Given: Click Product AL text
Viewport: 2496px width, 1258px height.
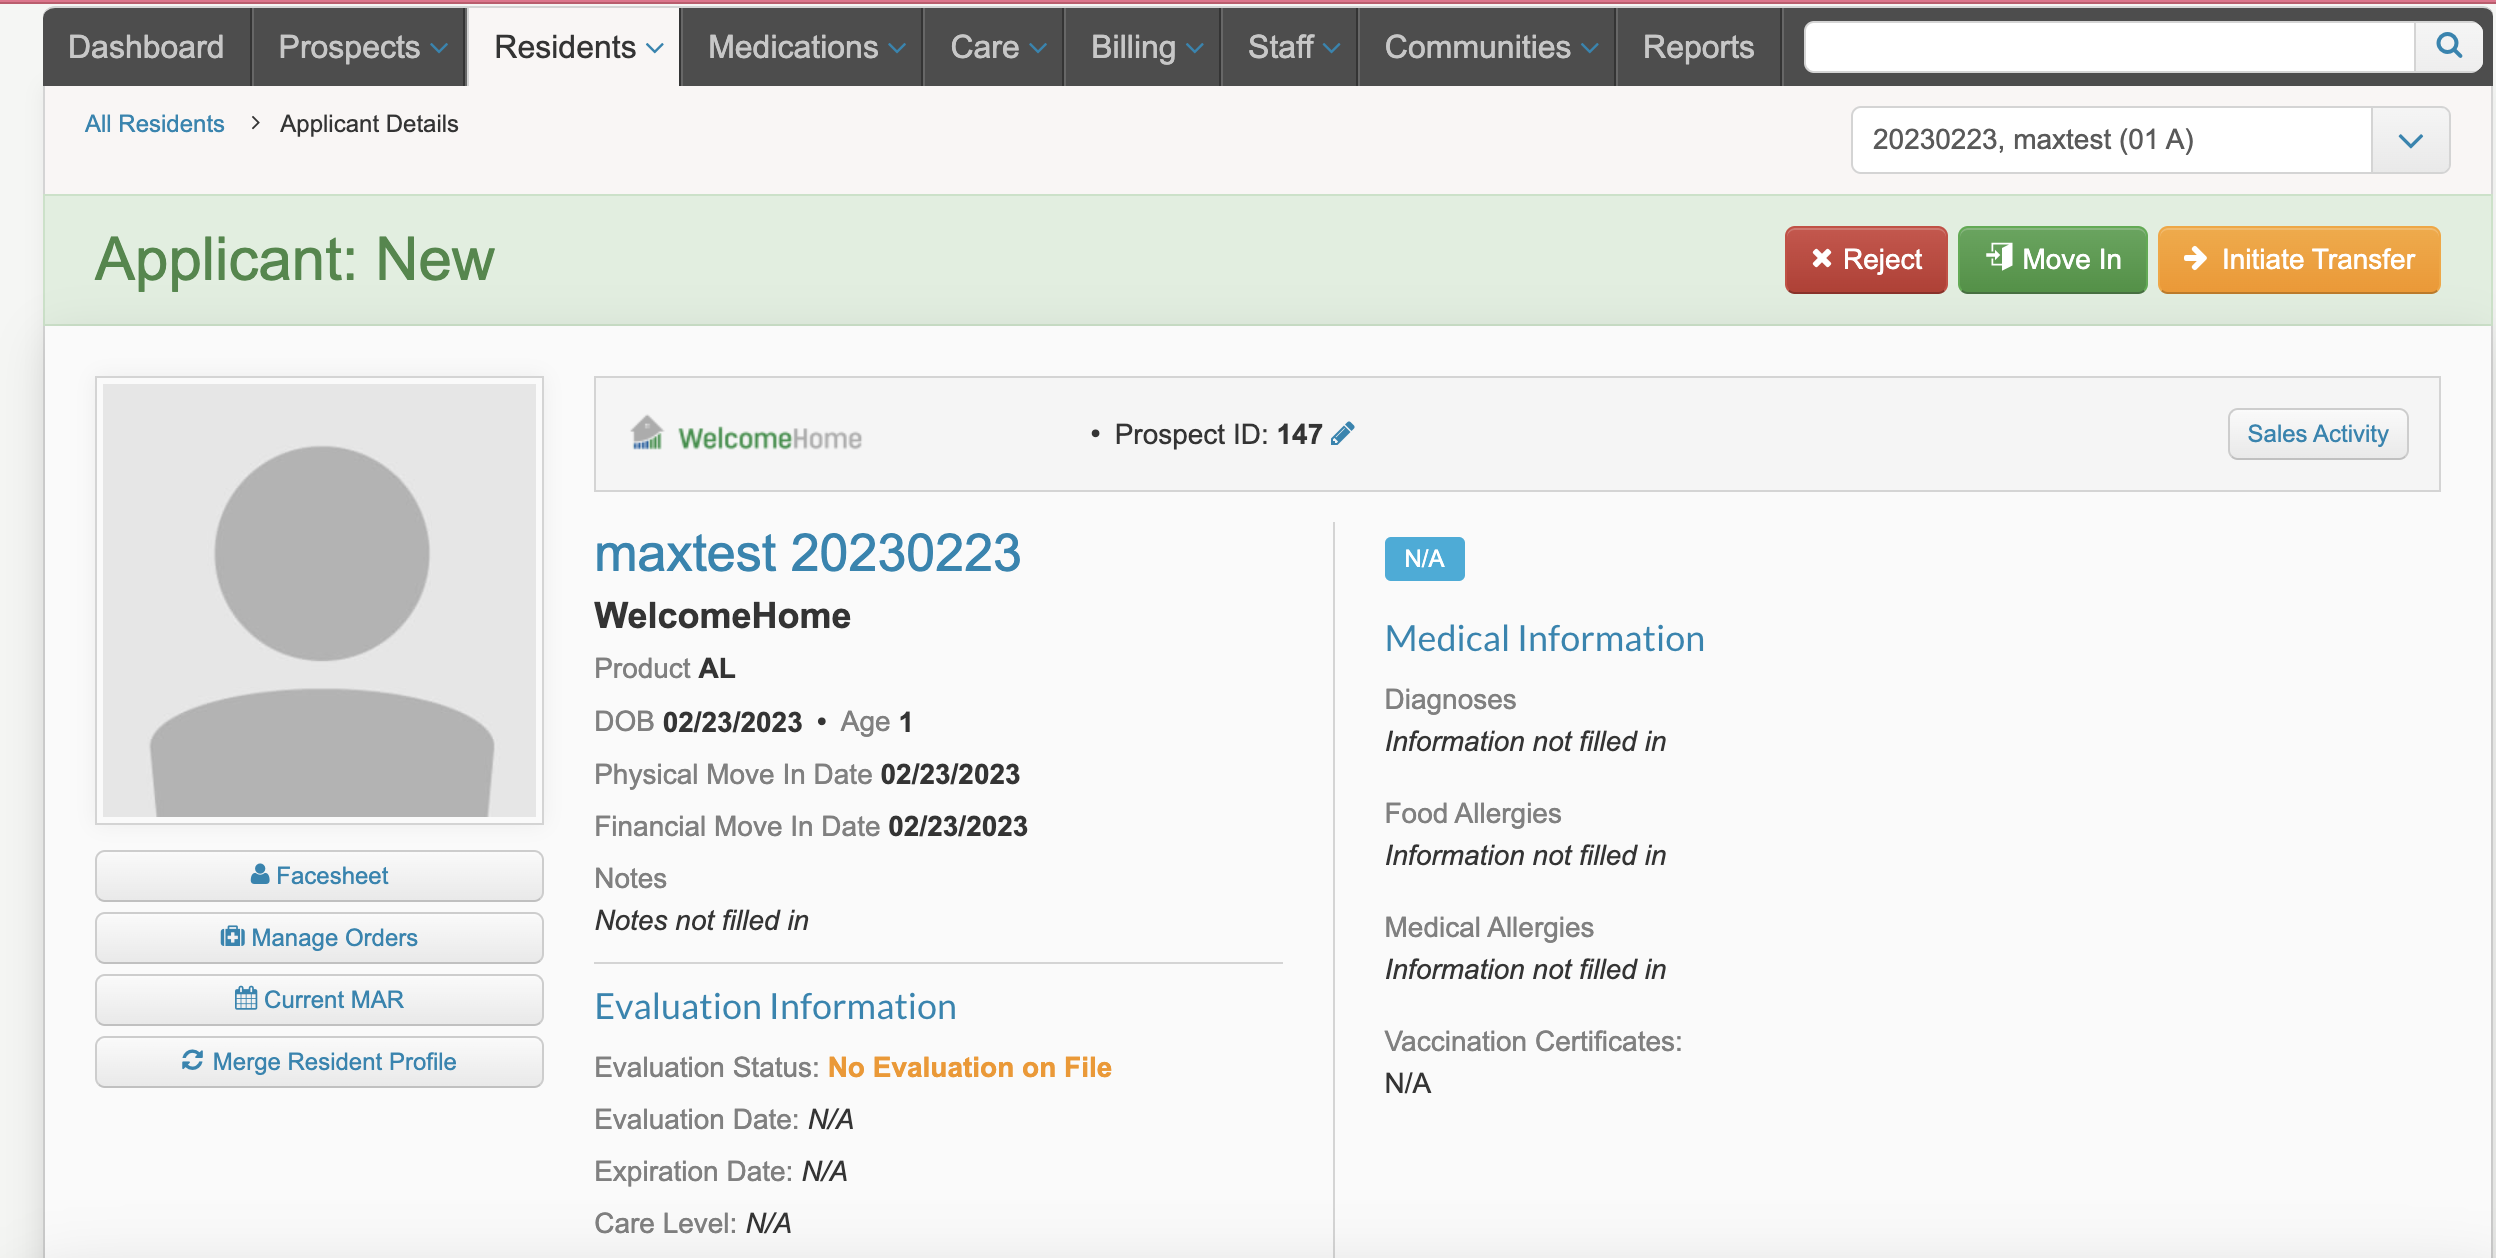Looking at the screenshot, I should 665,668.
